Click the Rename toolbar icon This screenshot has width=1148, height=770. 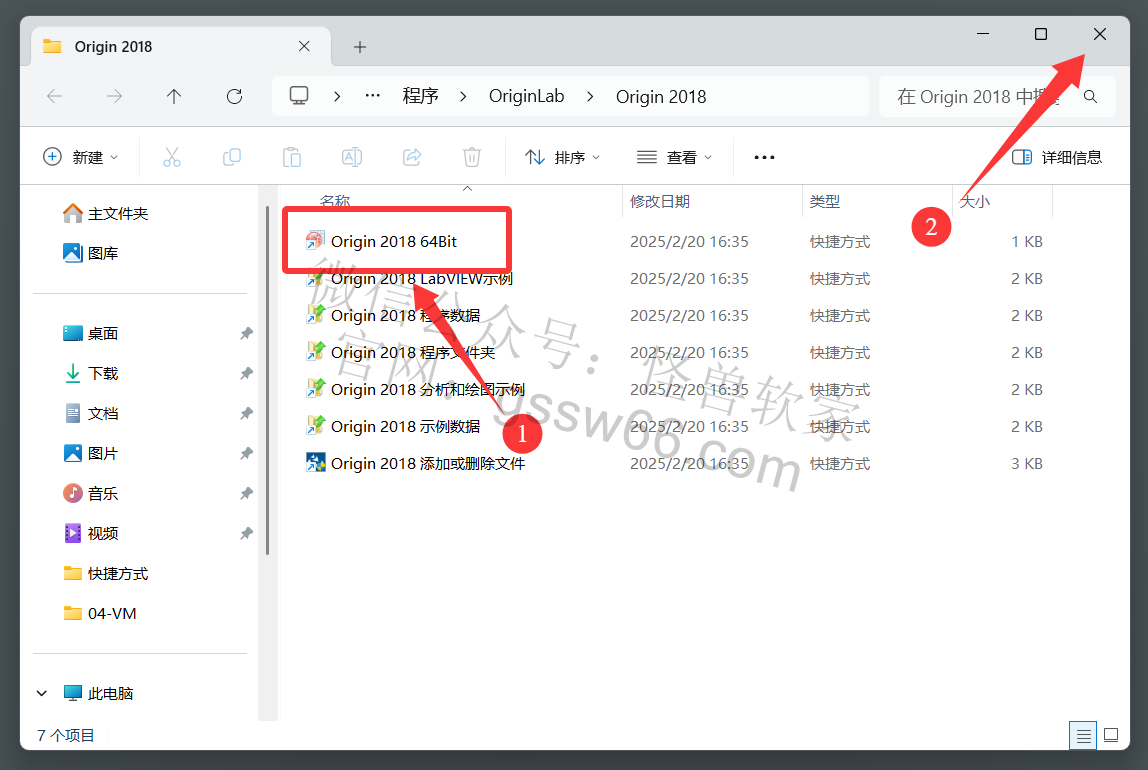[x=352, y=157]
